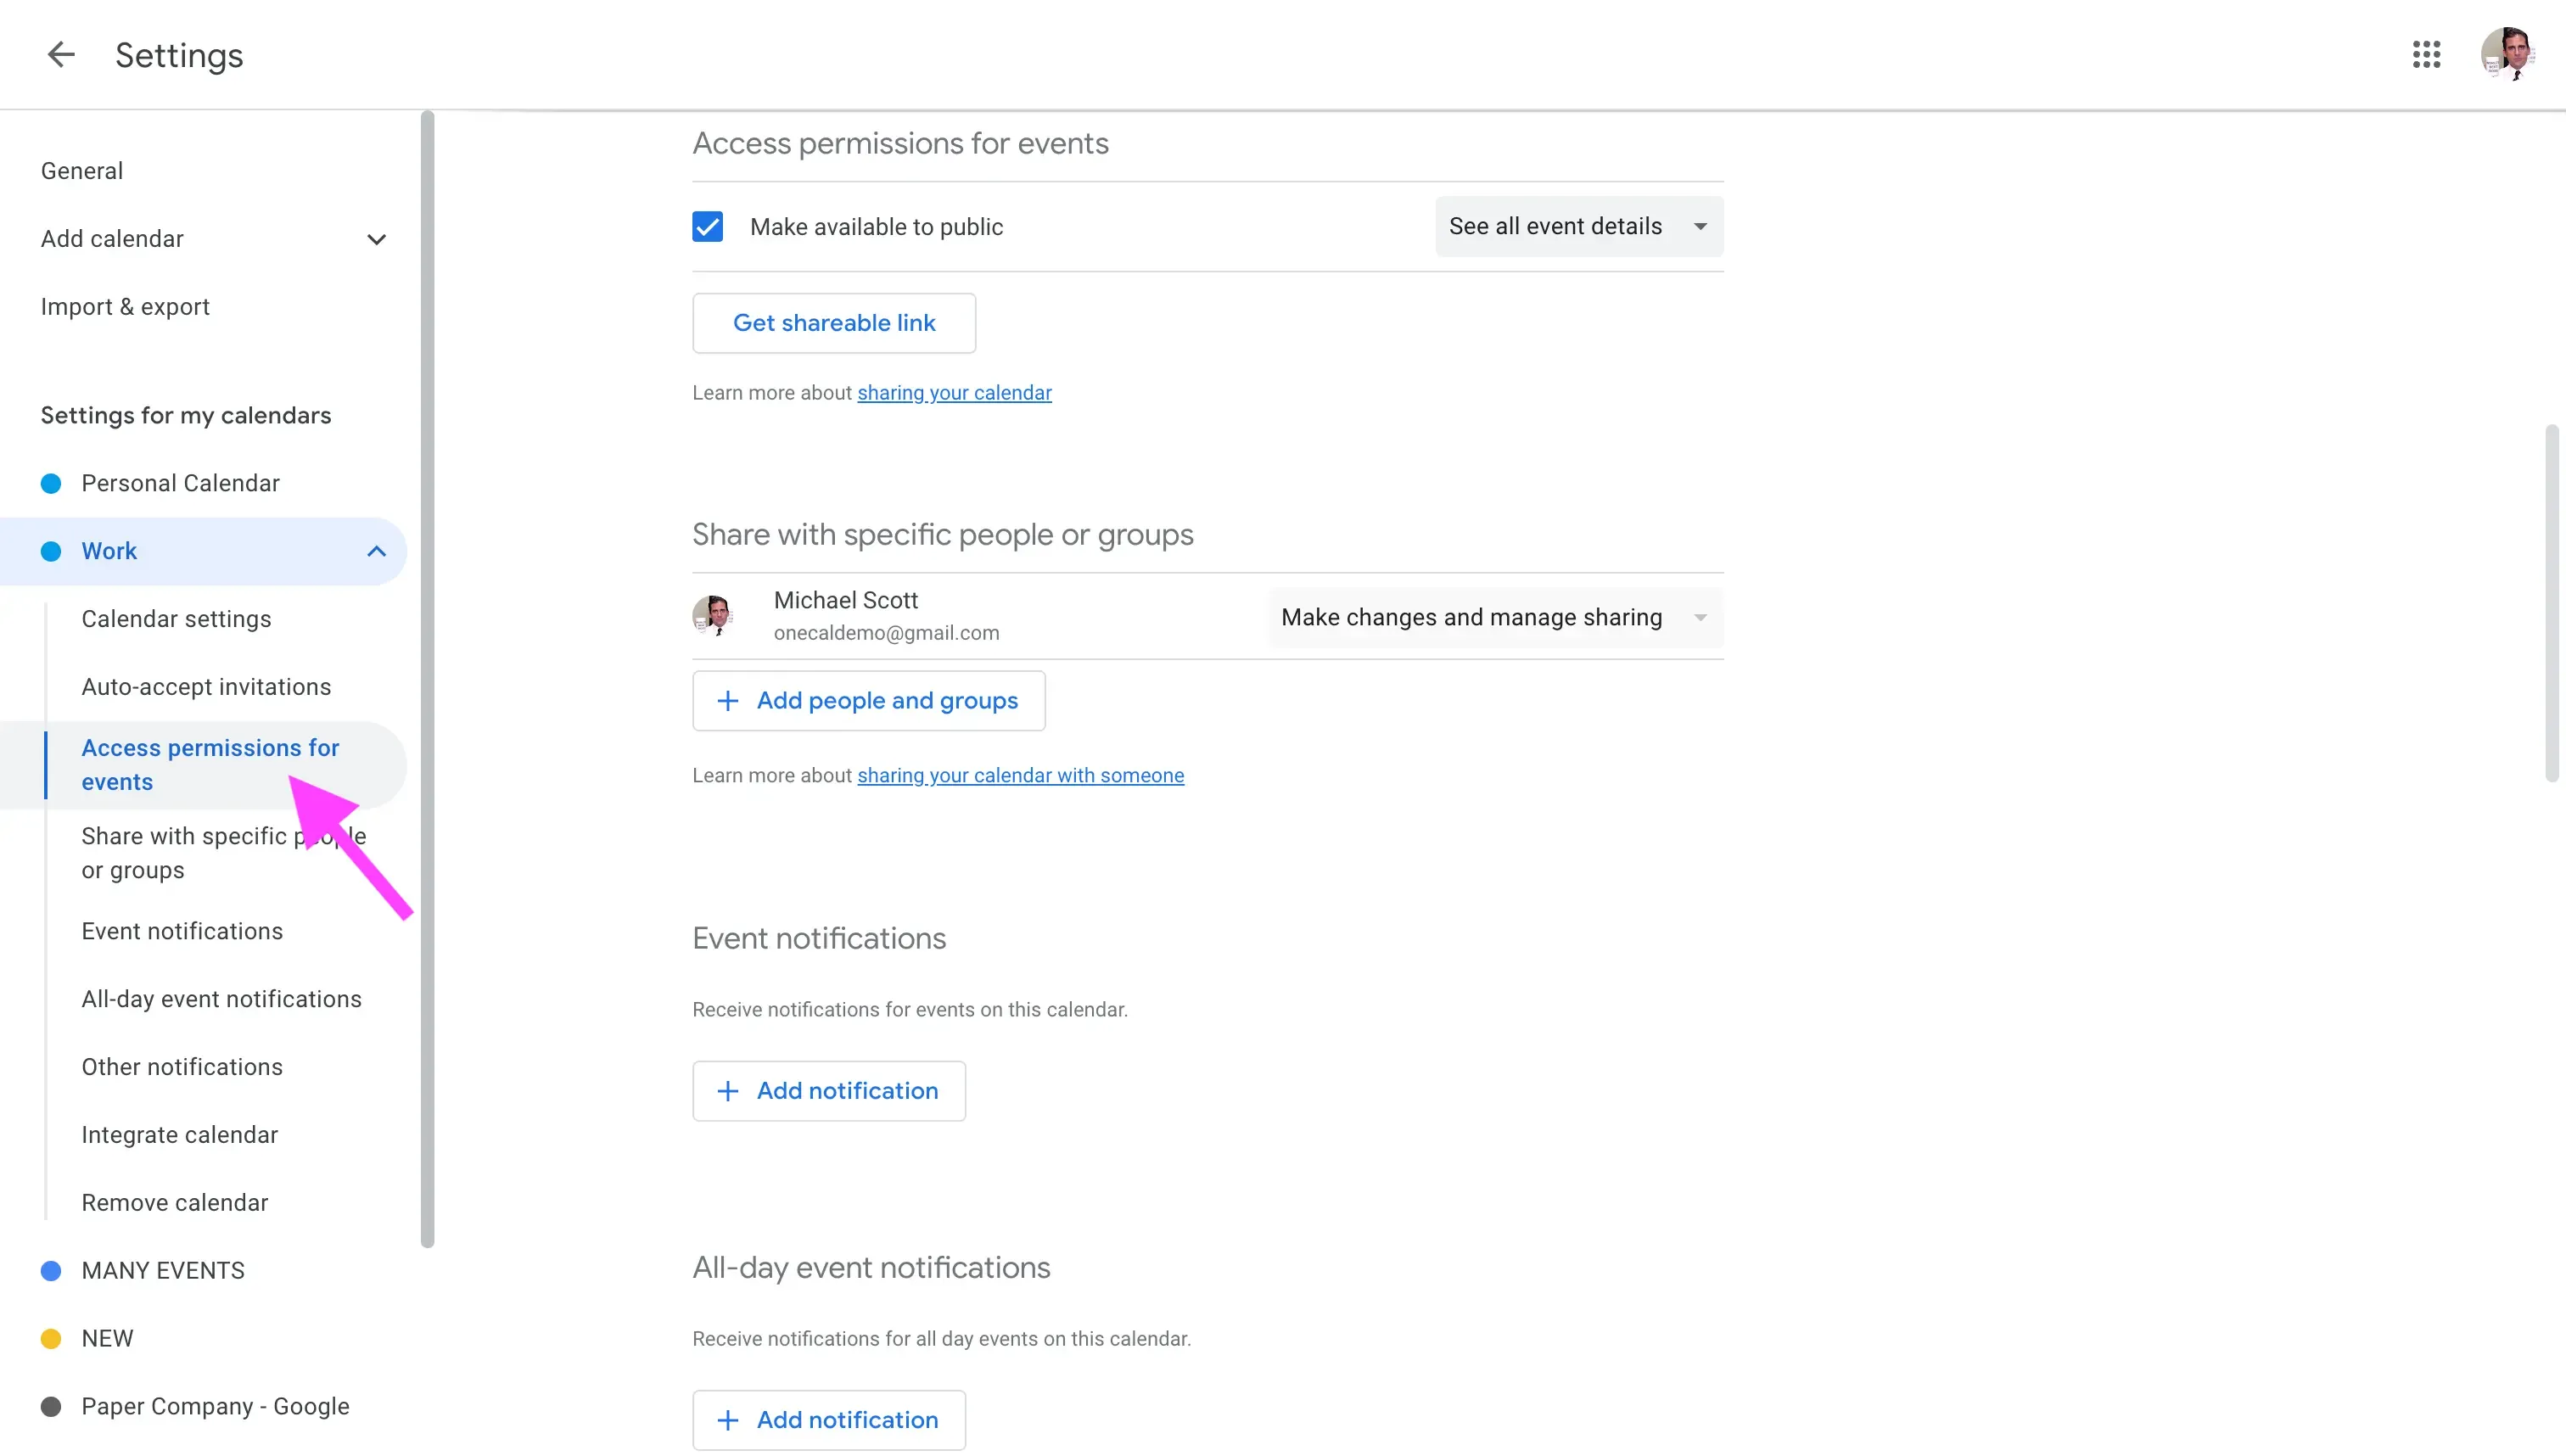The image size is (2566, 1456).
Task: Click the plus icon on event notification button
Action: (727, 1091)
